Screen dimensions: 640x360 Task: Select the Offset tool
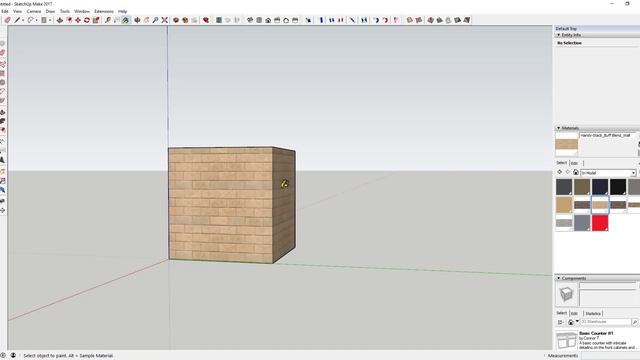[69, 20]
